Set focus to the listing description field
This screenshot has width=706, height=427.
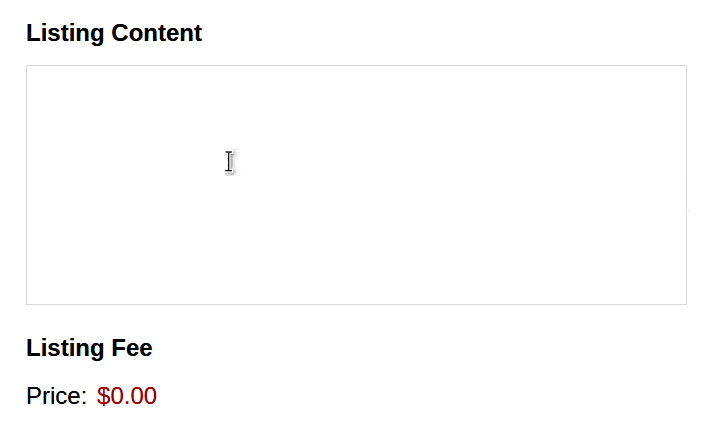356,185
